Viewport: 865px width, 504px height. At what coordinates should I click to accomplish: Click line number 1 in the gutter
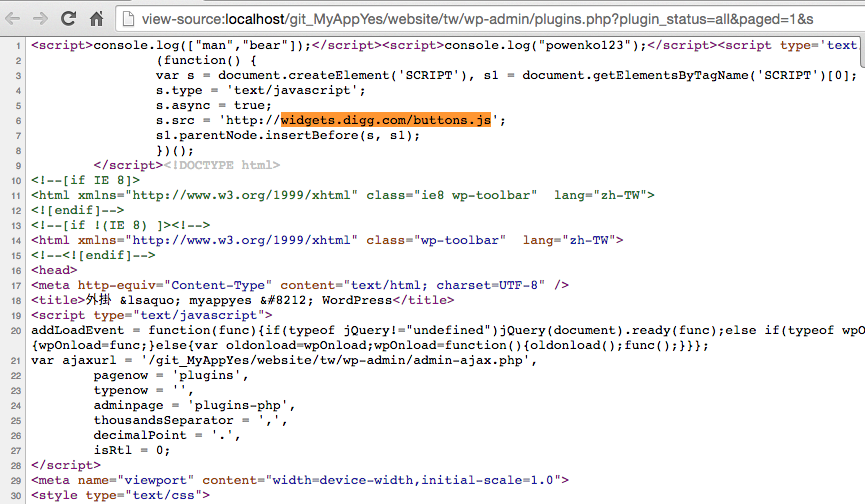[x=18, y=46]
